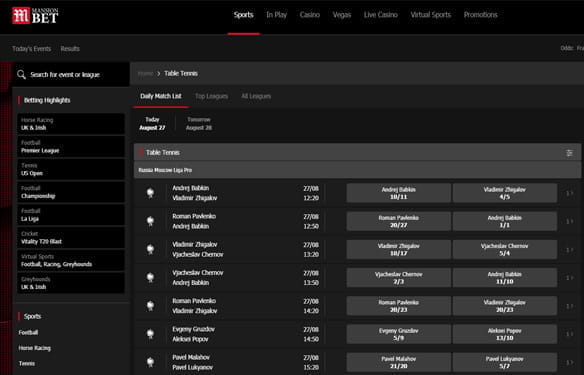Open the Casino section
The image size is (584, 375).
coord(310,15)
